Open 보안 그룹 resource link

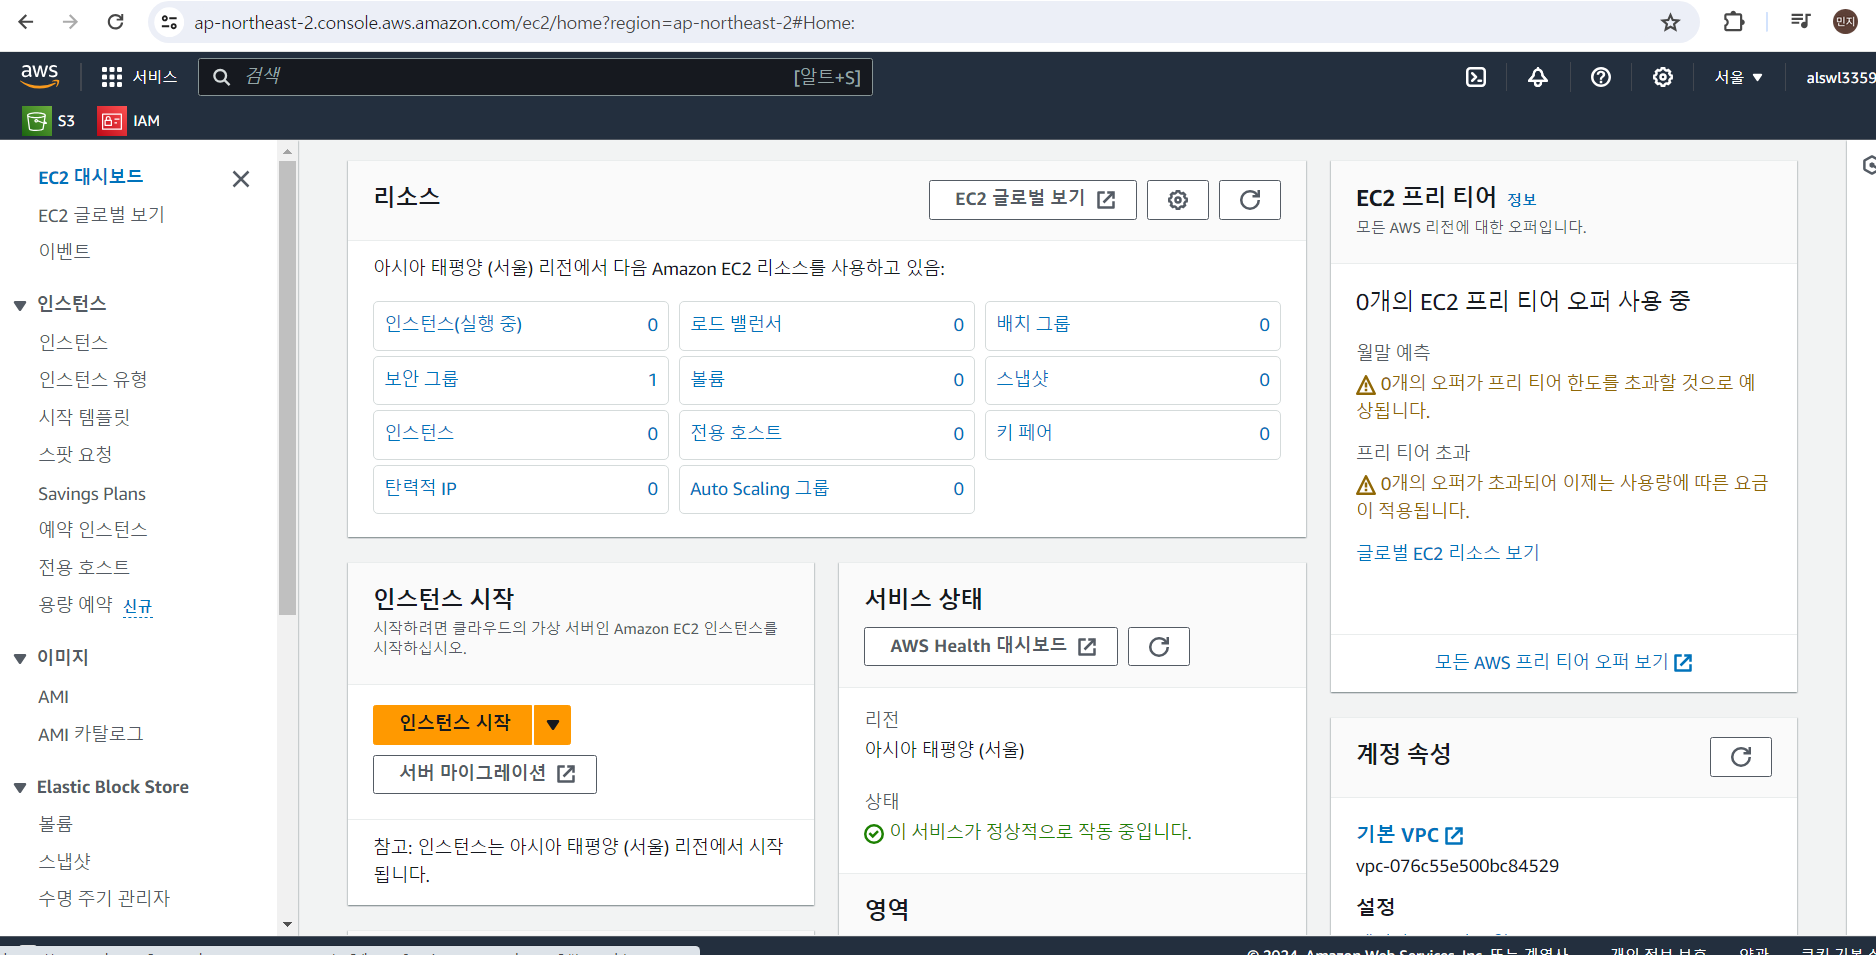(421, 379)
